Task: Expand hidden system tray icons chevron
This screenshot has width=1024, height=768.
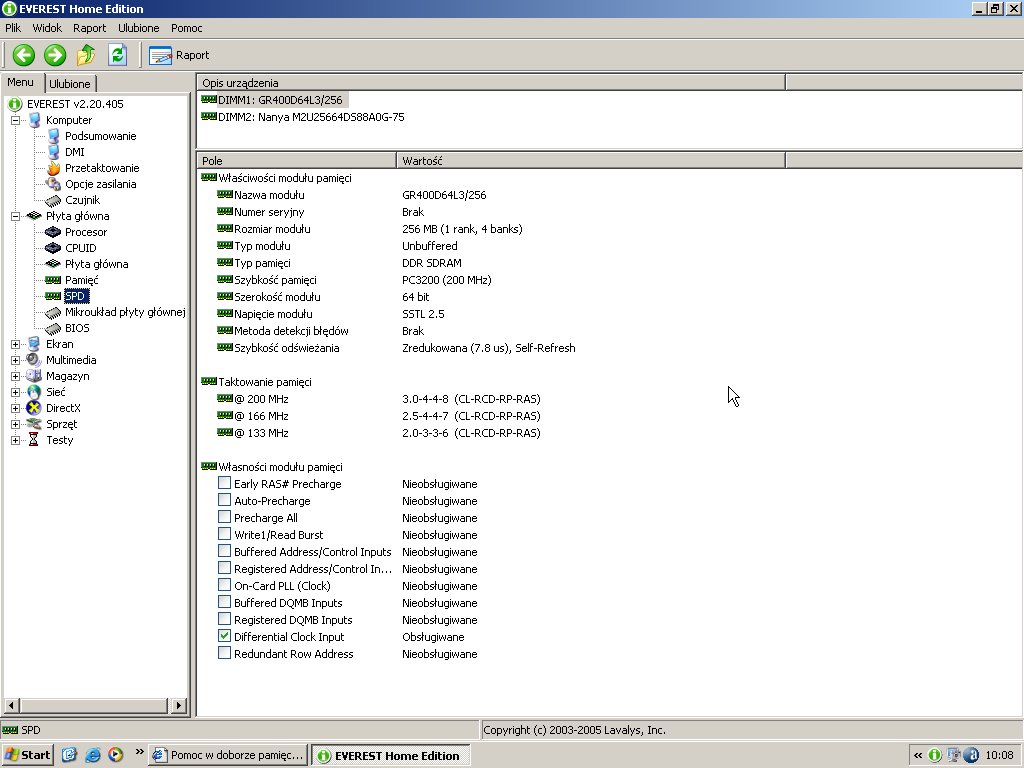Action: click(x=918, y=756)
